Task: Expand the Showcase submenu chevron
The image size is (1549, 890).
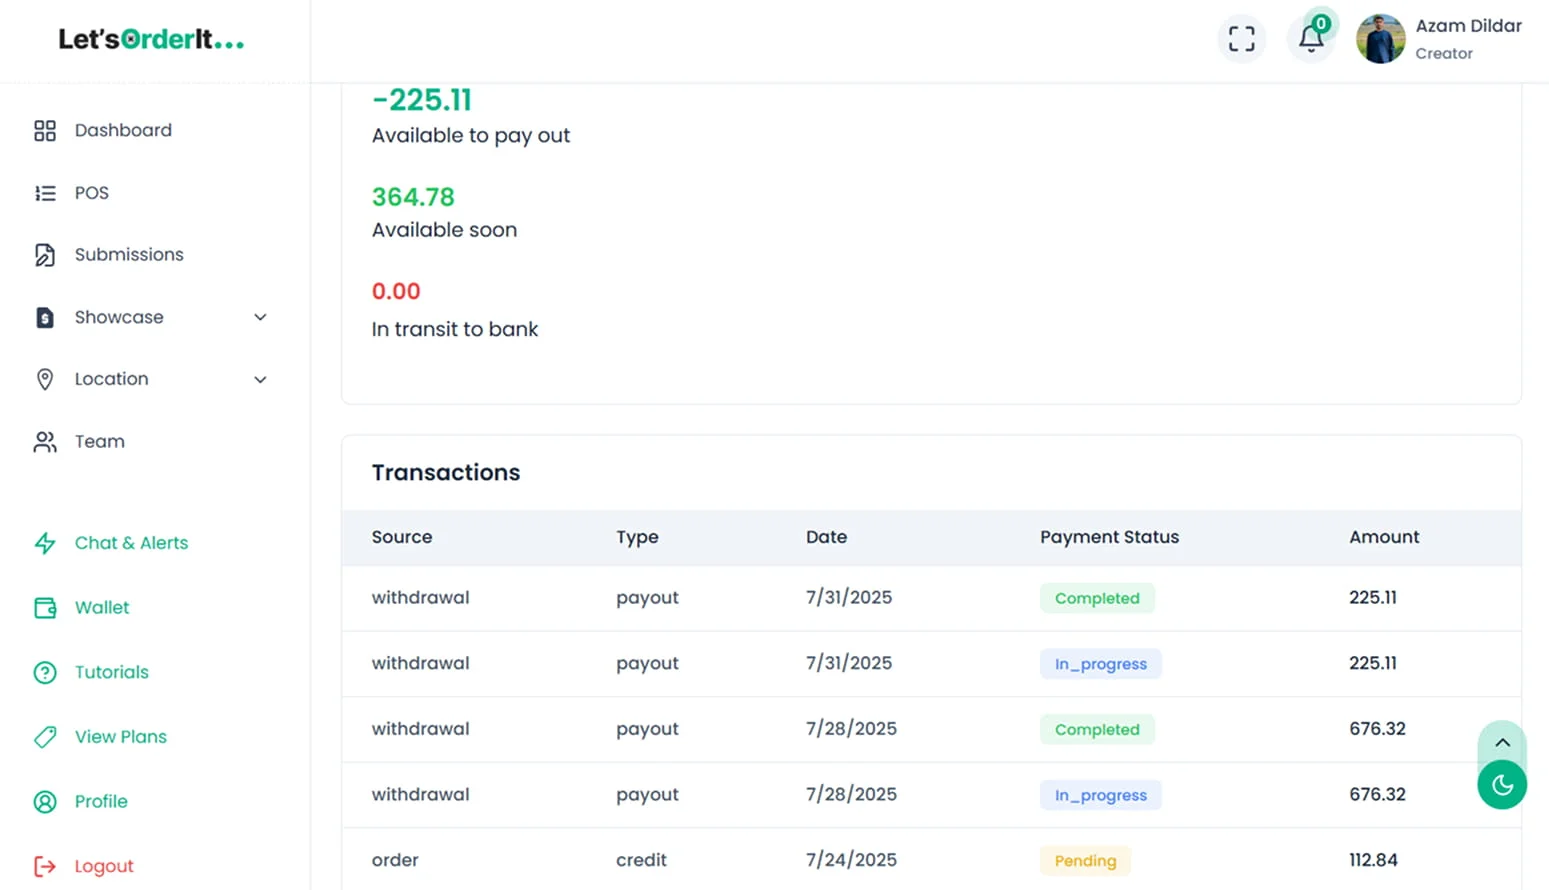Action: click(260, 317)
